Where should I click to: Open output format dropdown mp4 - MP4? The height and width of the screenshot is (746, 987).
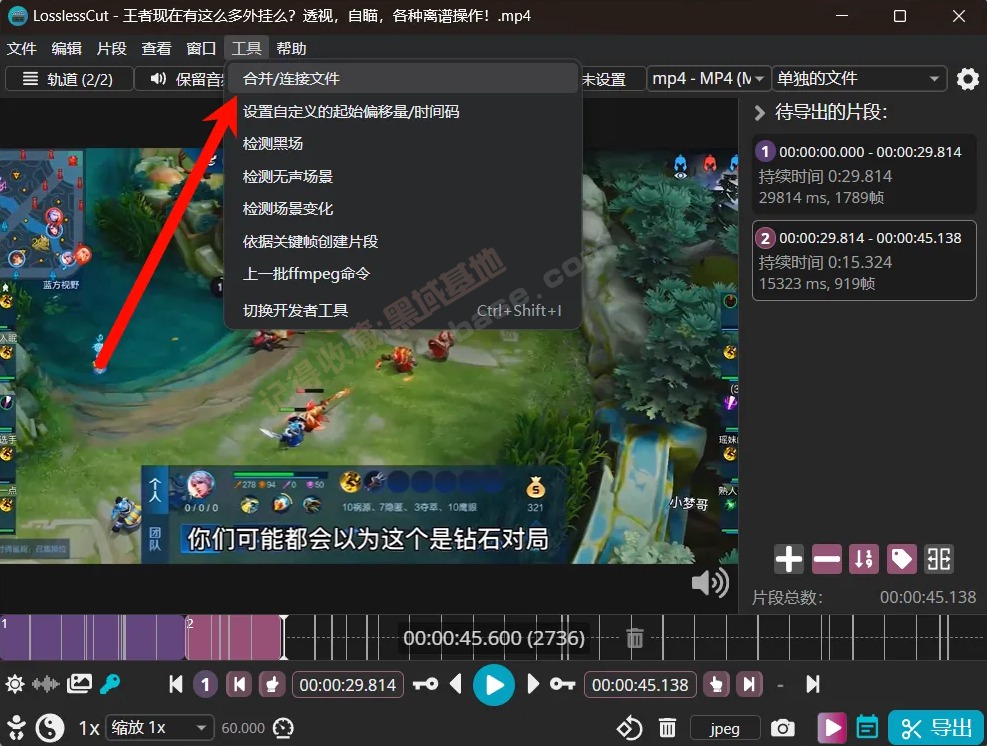709,79
